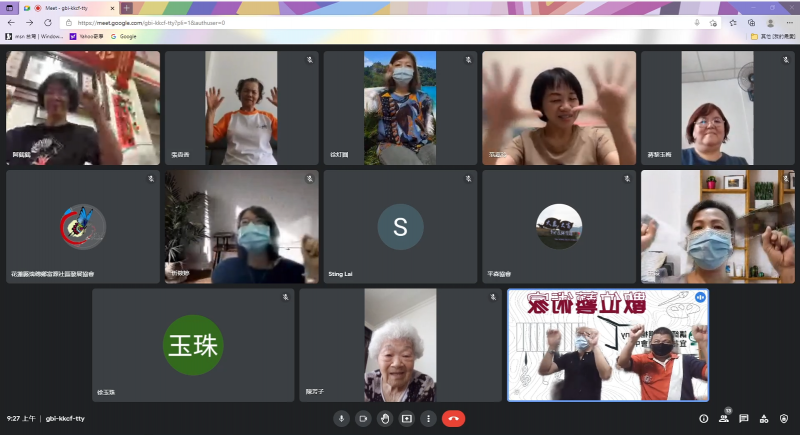
Task: Open the Google bookmark in favorites bar
Action: point(123,37)
